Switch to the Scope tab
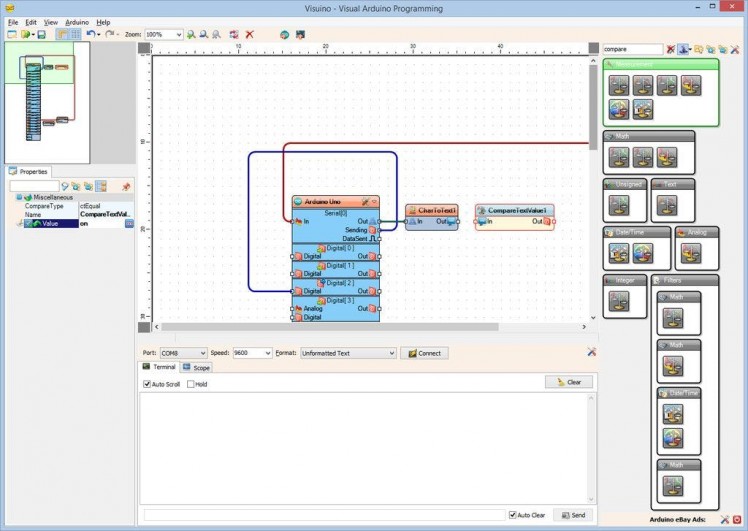The width and height of the screenshot is (748, 531). click(196, 368)
